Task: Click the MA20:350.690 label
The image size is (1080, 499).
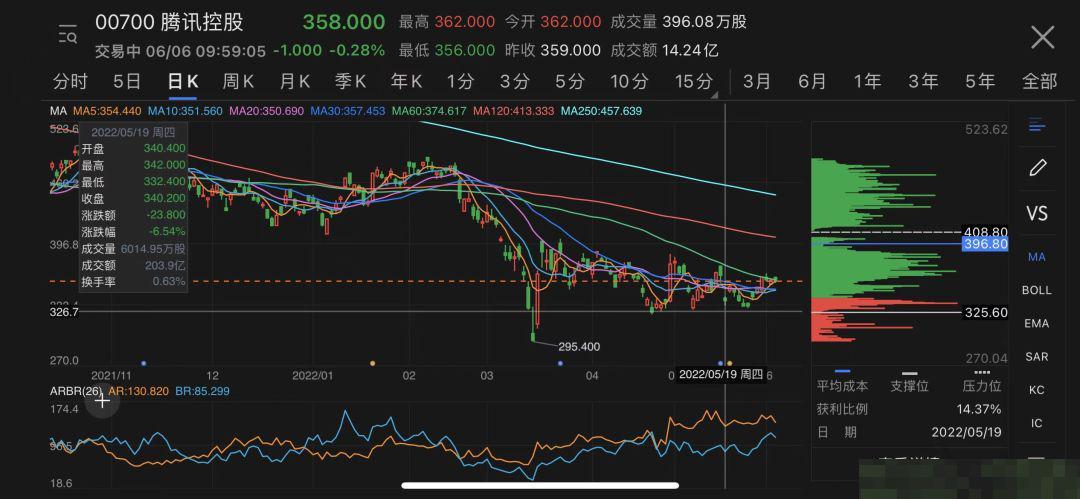Action: click(266, 111)
